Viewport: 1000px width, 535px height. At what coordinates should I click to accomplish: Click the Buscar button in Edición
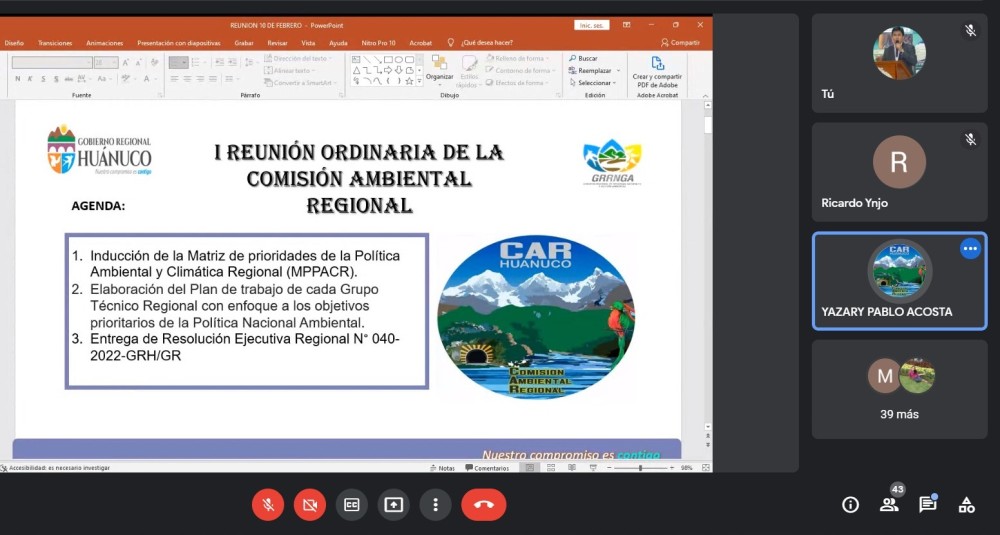(584, 59)
